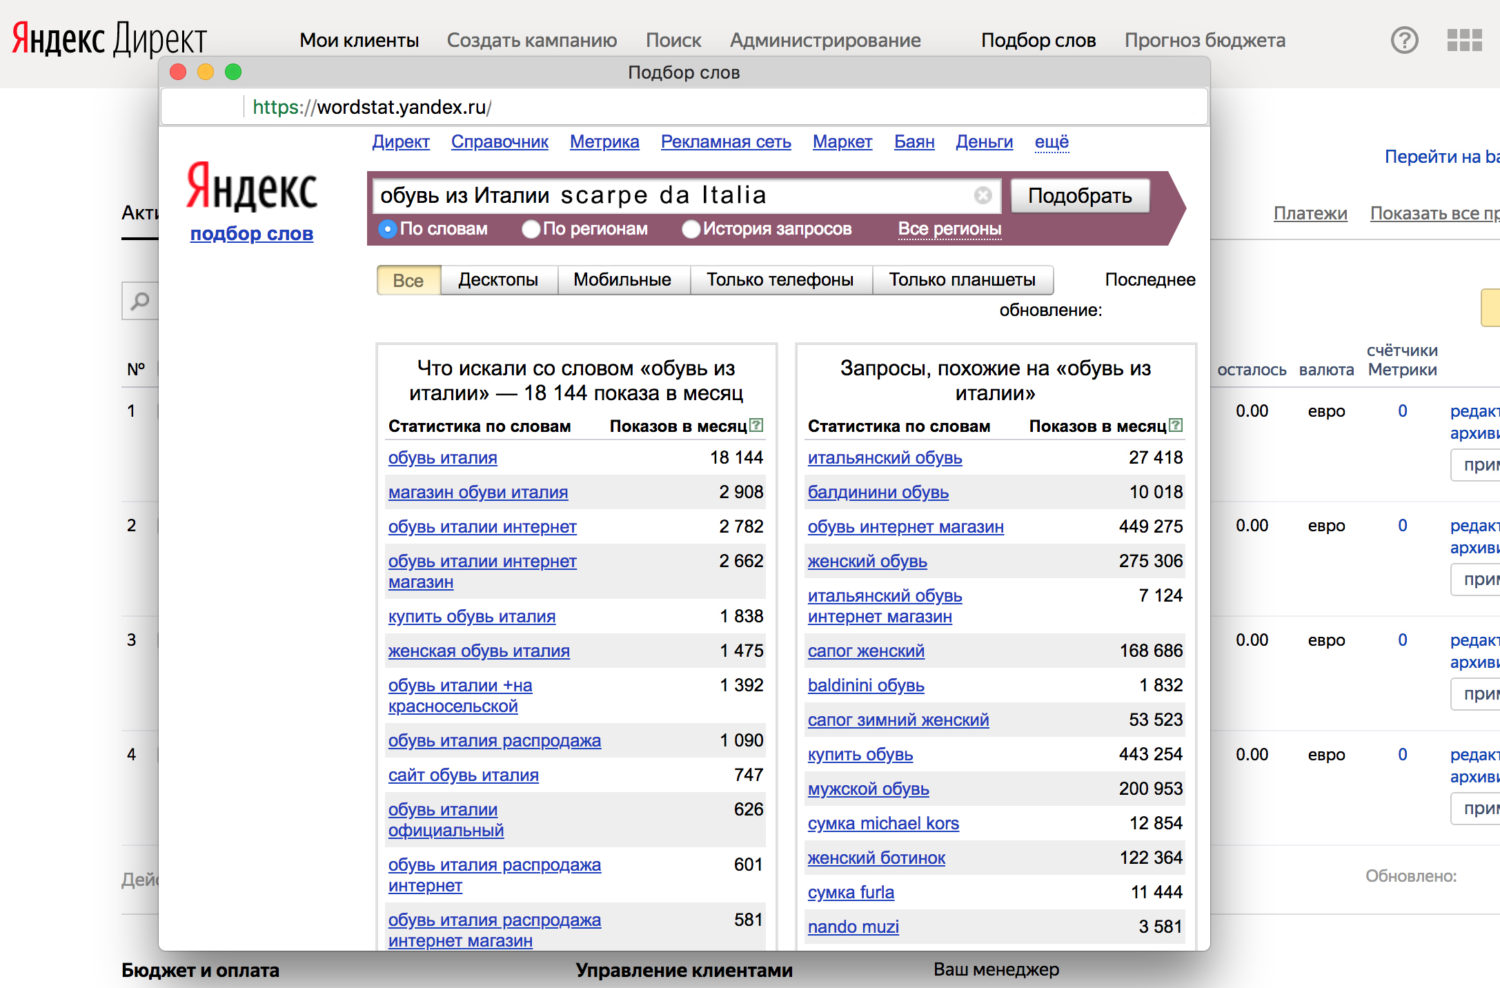The height and width of the screenshot is (988, 1500).
Task: Open the baldinini обувь link
Action: (x=866, y=686)
